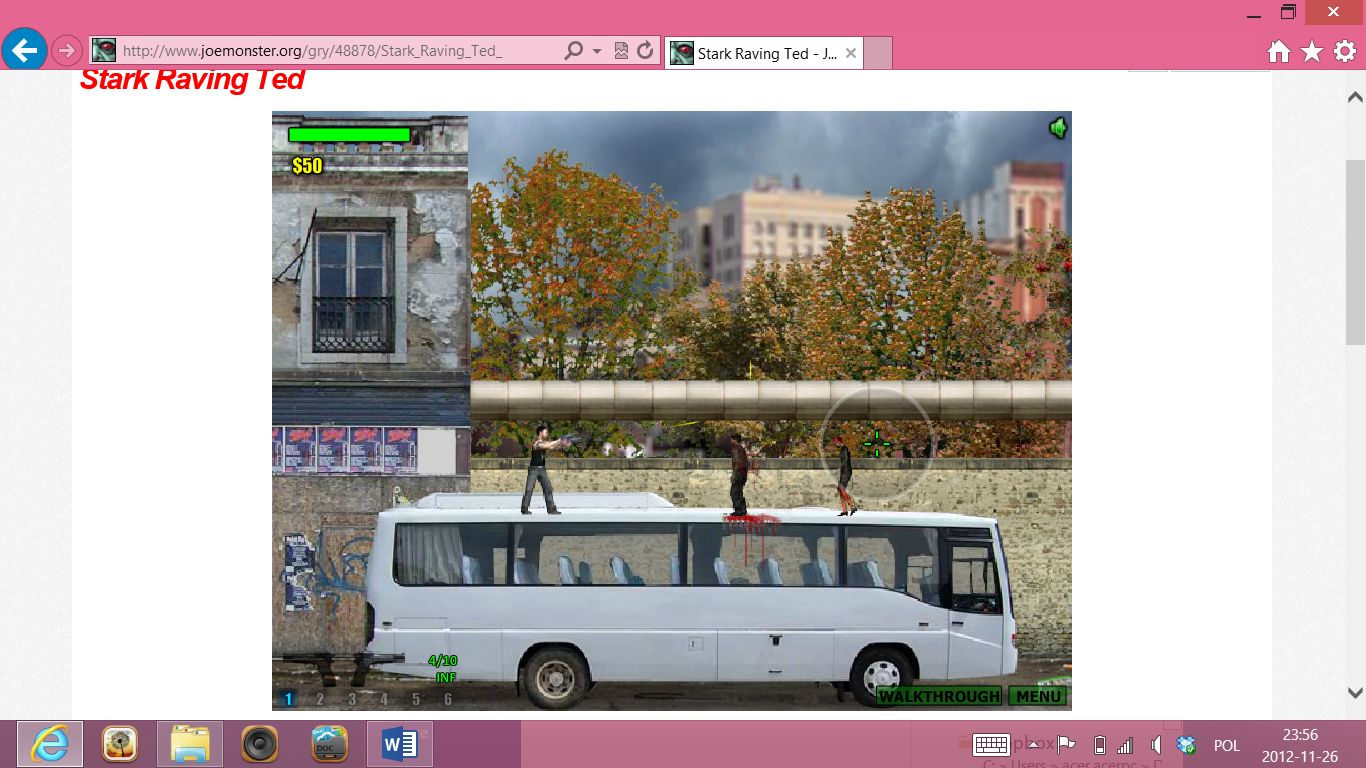Open the browser Home page icon
This screenshot has height=768, width=1366.
pyautogui.click(x=1278, y=52)
